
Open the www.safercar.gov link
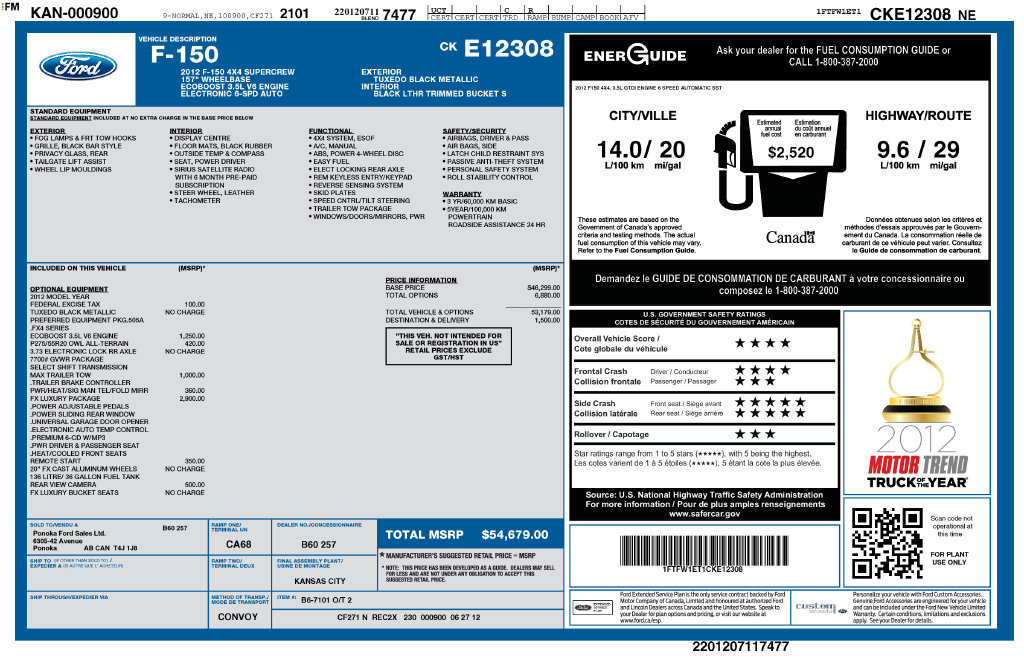click(704, 514)
